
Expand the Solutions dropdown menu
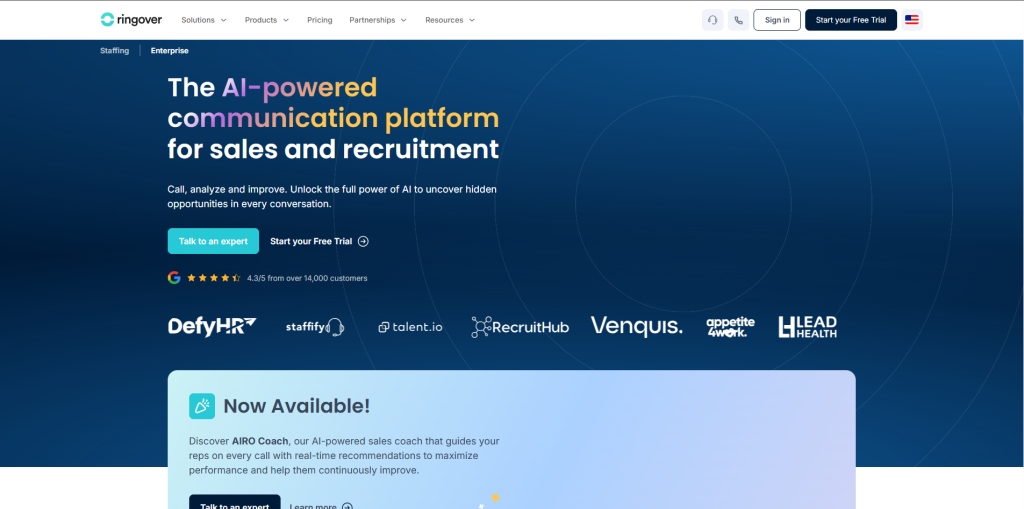point(204,20)
